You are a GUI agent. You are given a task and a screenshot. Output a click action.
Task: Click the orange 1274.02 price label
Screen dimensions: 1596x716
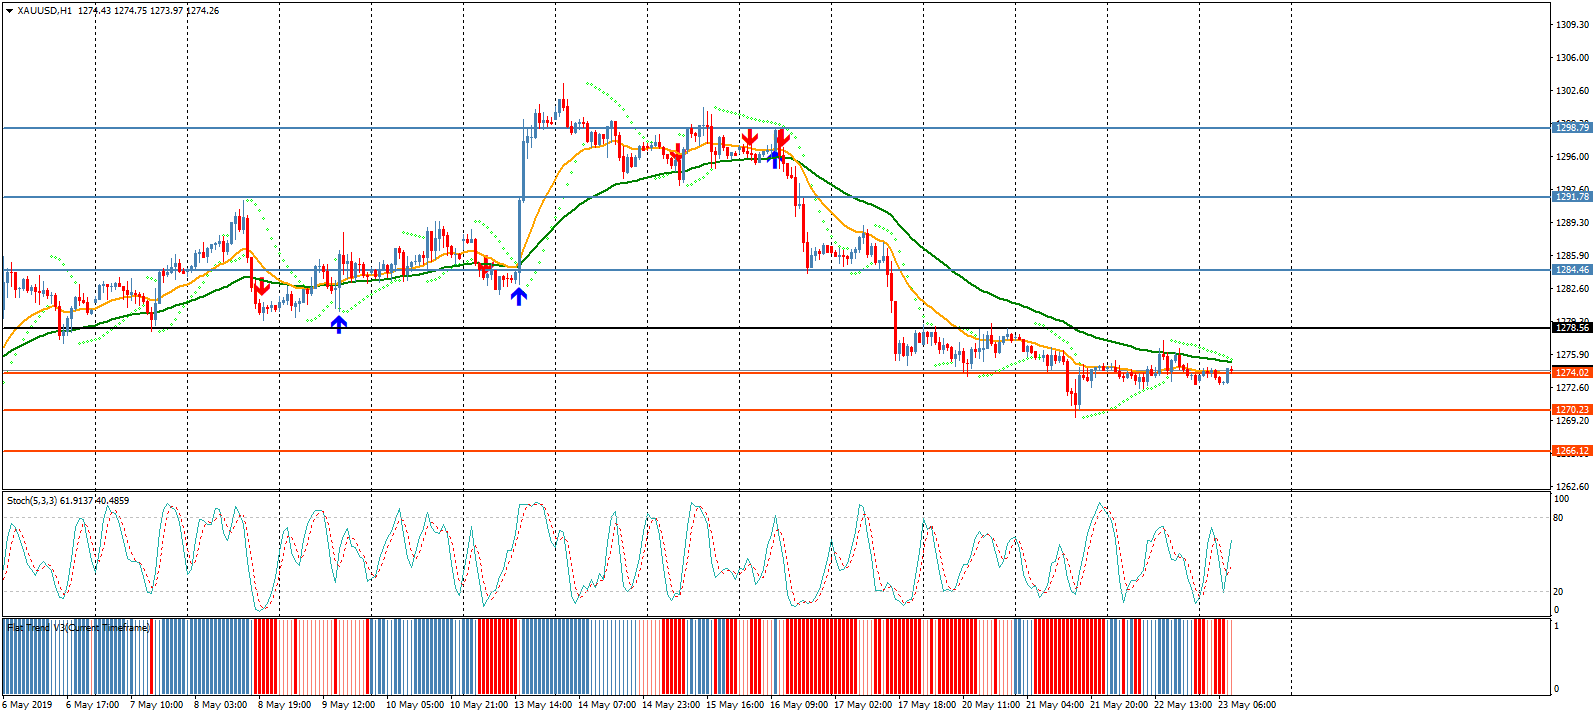[x=1572, y=373]
